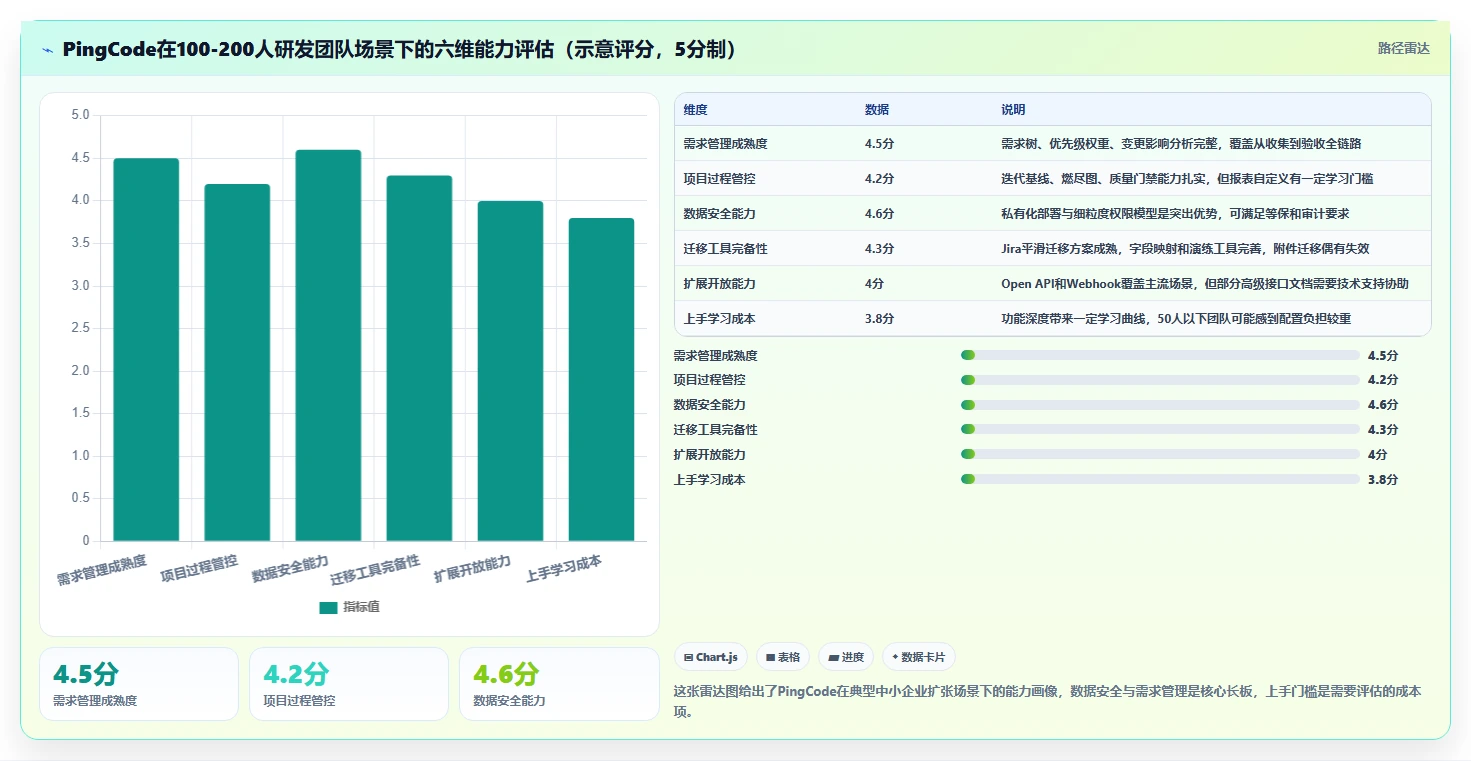Click the description starting with Open API和Webhook
This screenshot has height=761, width=1471.
[1205, 284]
